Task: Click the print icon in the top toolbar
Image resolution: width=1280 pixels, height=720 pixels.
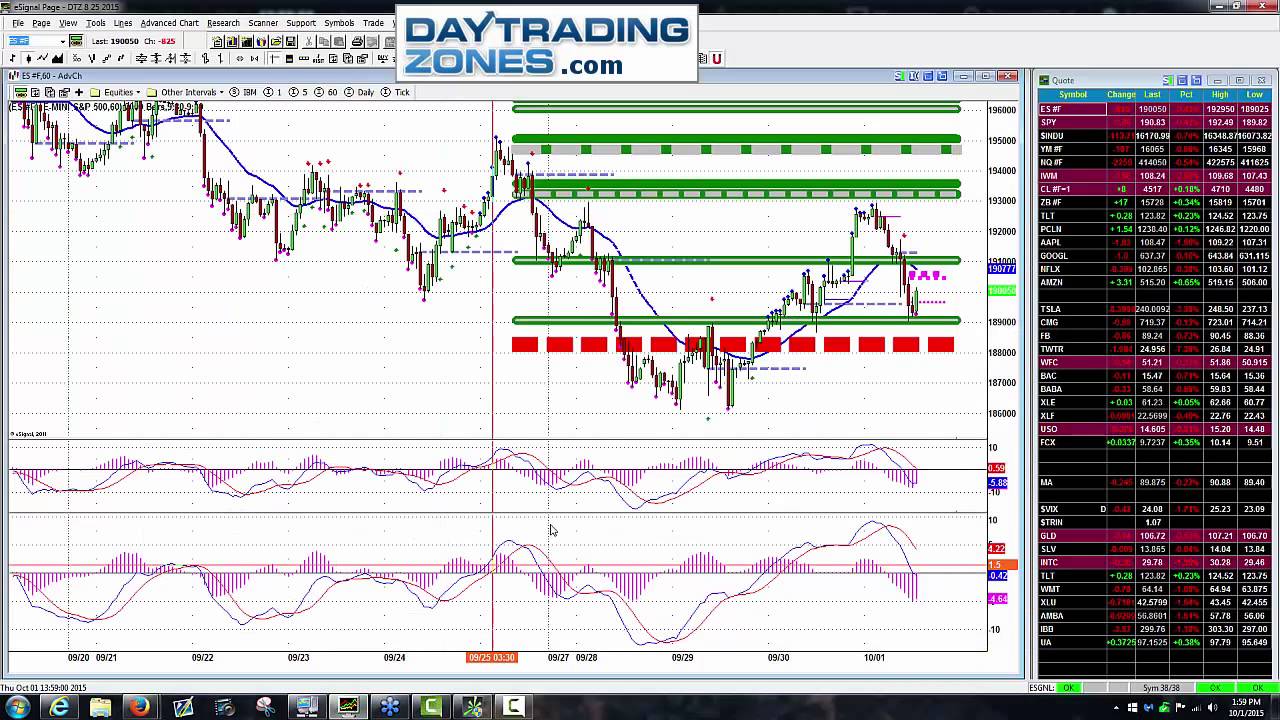Action: coord(358,41)
